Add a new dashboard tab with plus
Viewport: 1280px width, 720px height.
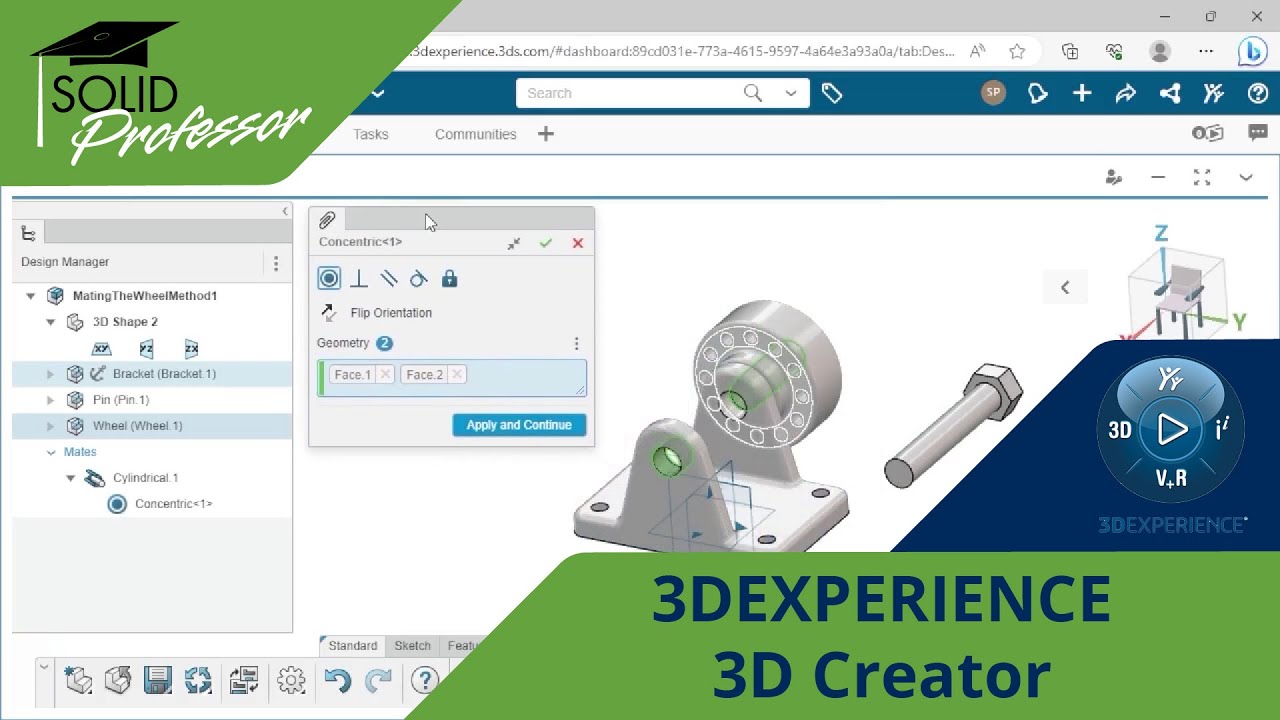click(x=546, y=134)
